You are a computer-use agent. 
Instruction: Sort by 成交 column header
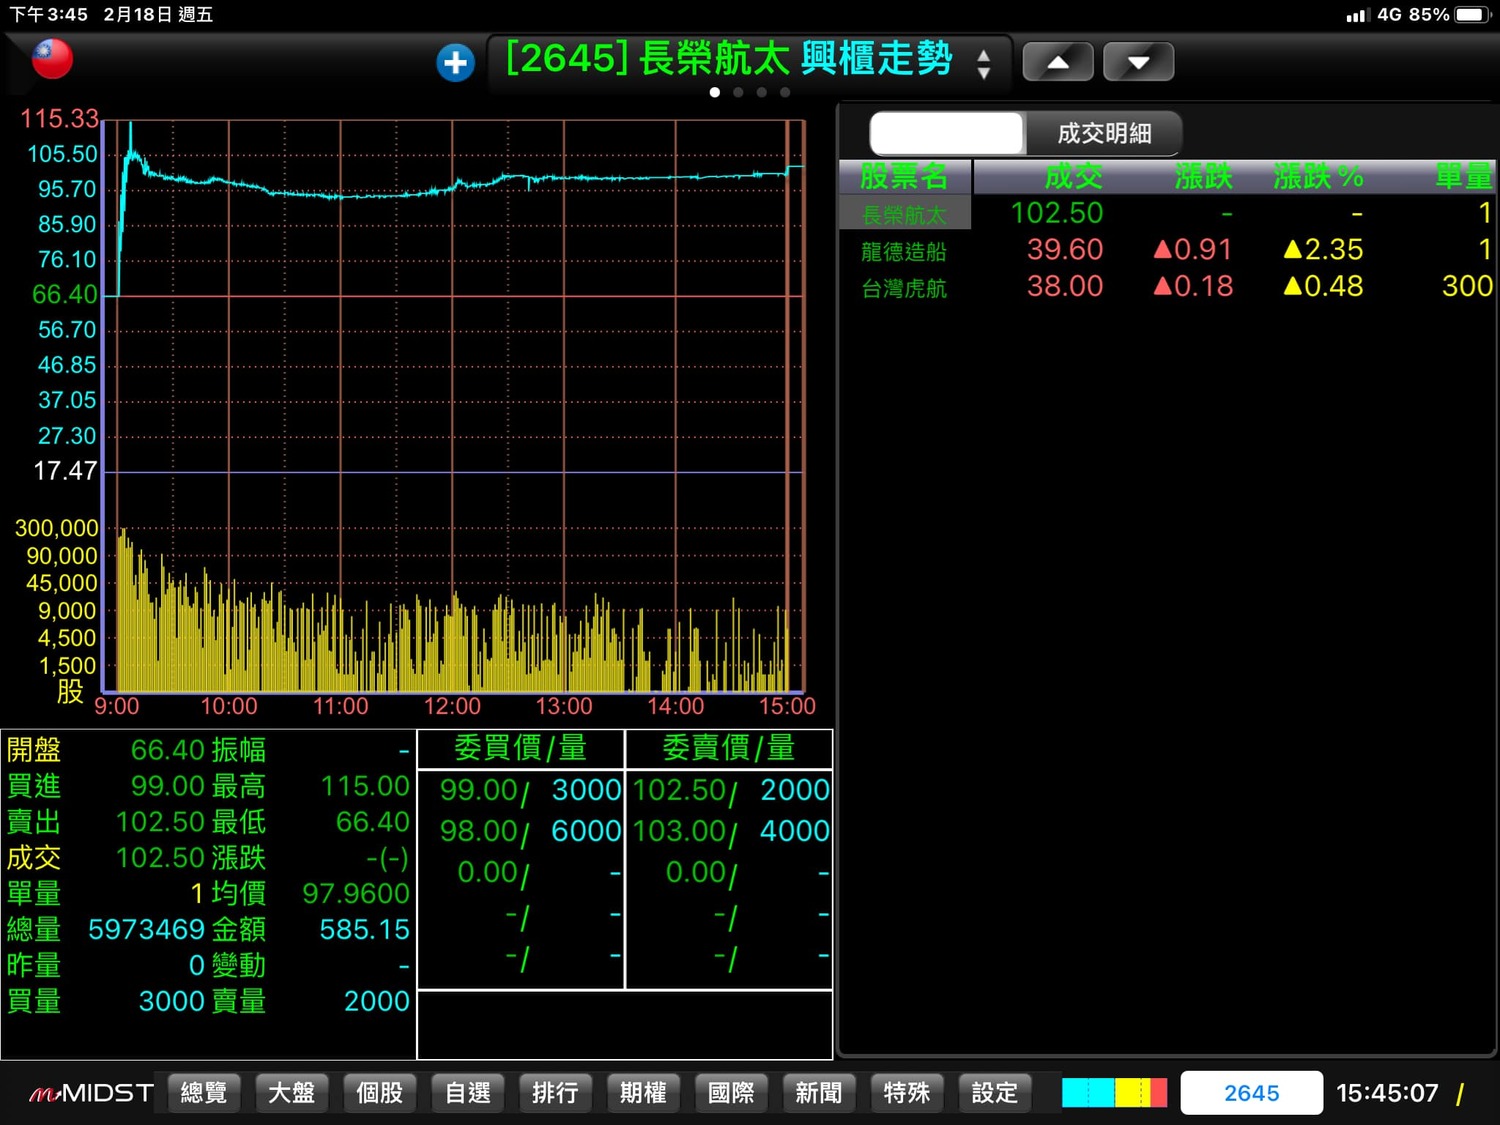[1073, 176]
